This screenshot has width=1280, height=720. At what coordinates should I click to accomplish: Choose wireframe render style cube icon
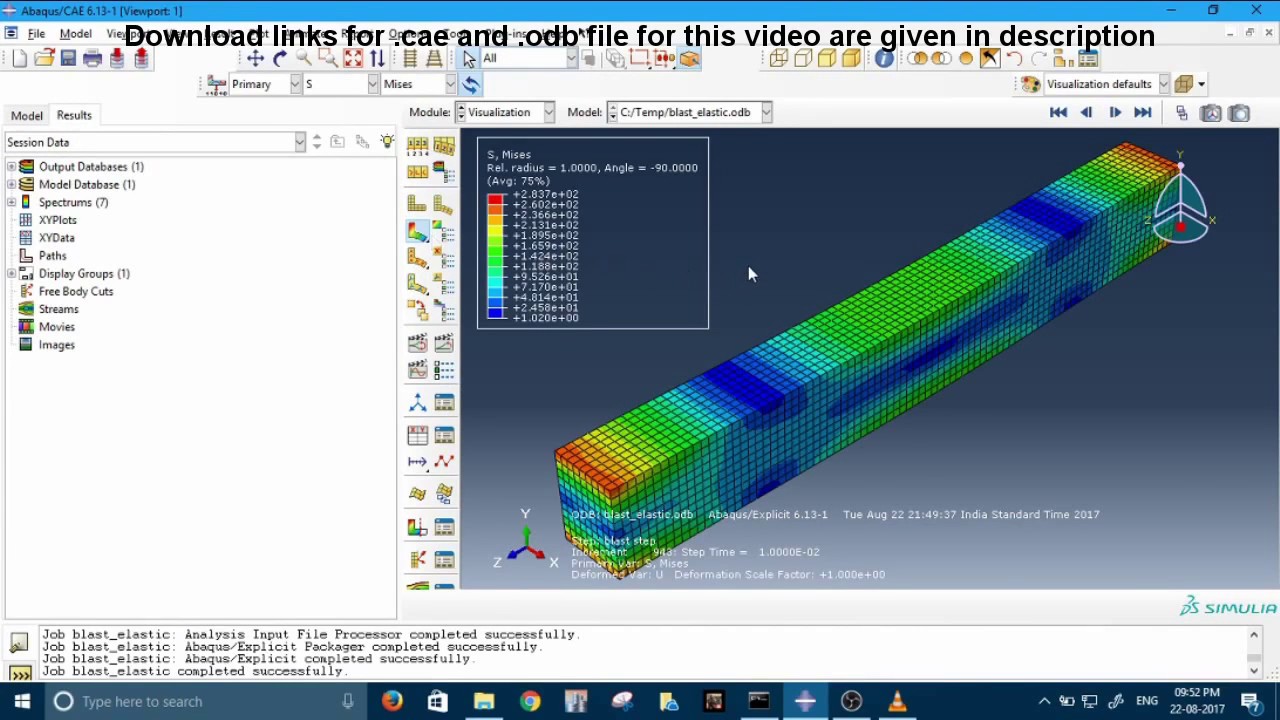coord(778,59)
